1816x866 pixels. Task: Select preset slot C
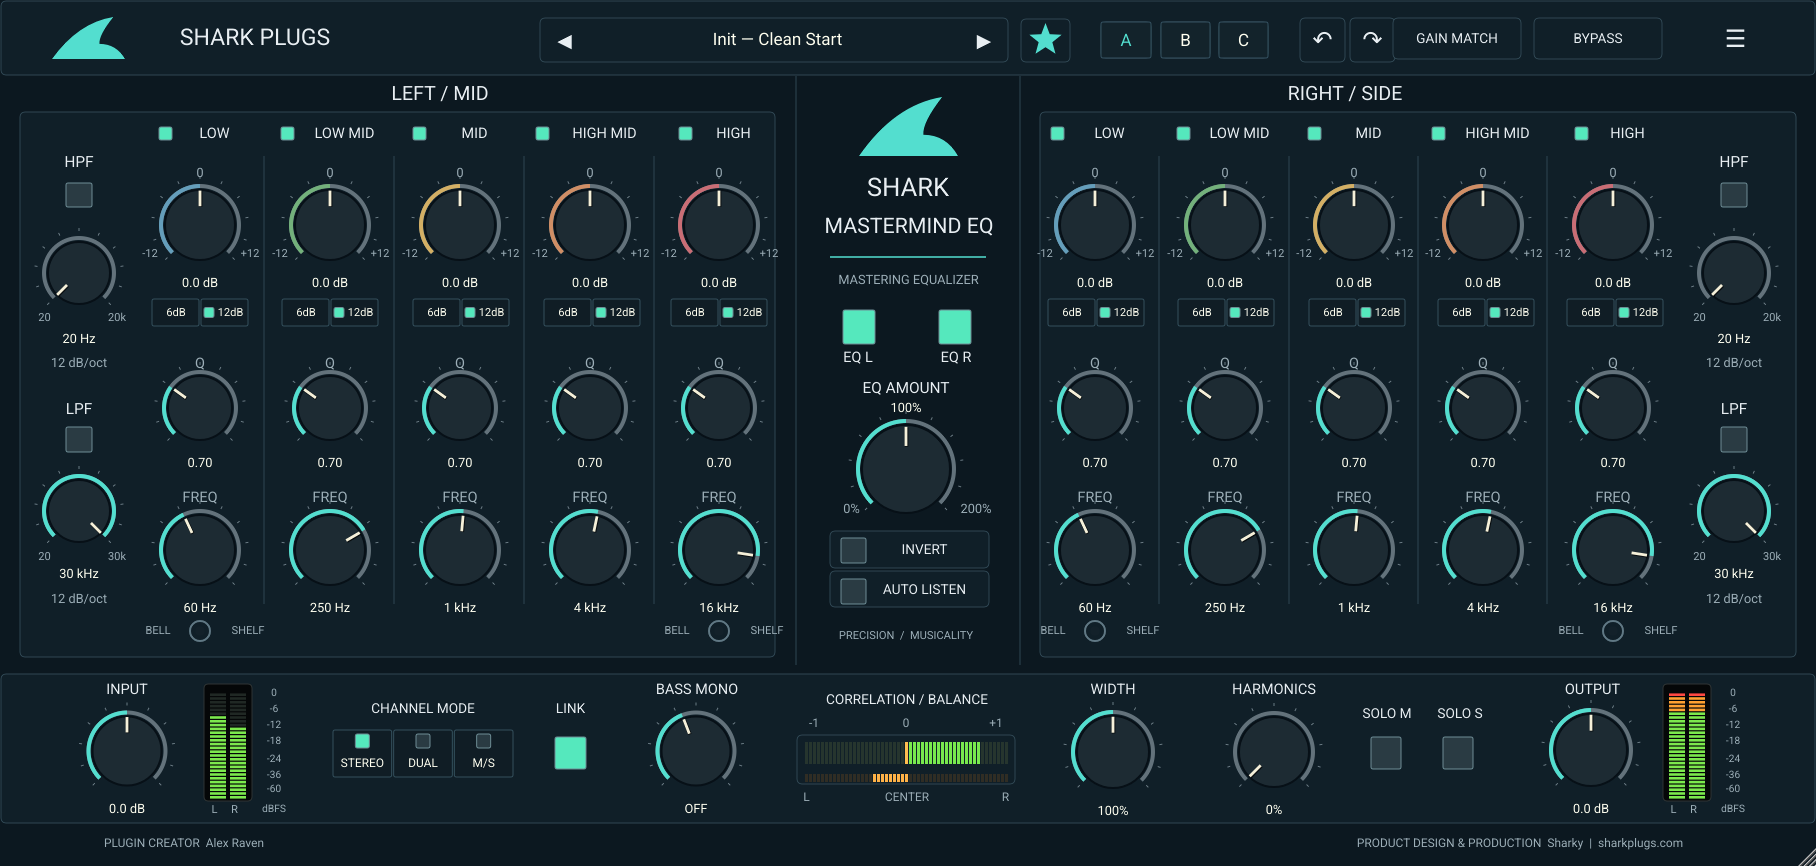(x=1243, y=40)
